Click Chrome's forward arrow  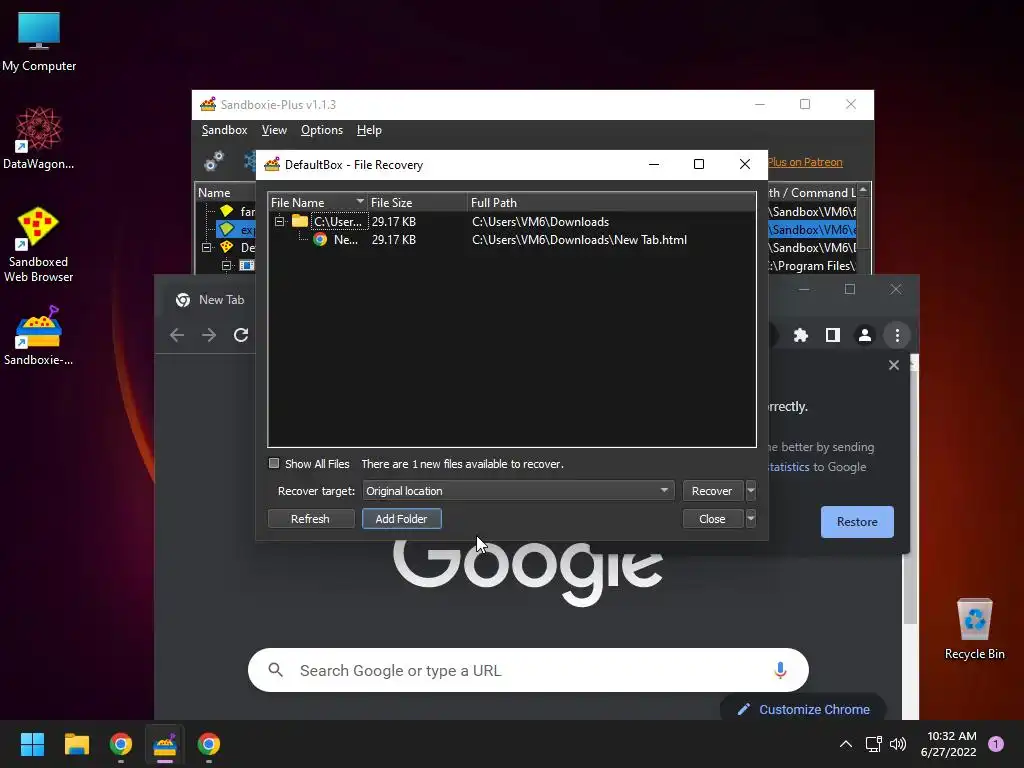[209, 335]
